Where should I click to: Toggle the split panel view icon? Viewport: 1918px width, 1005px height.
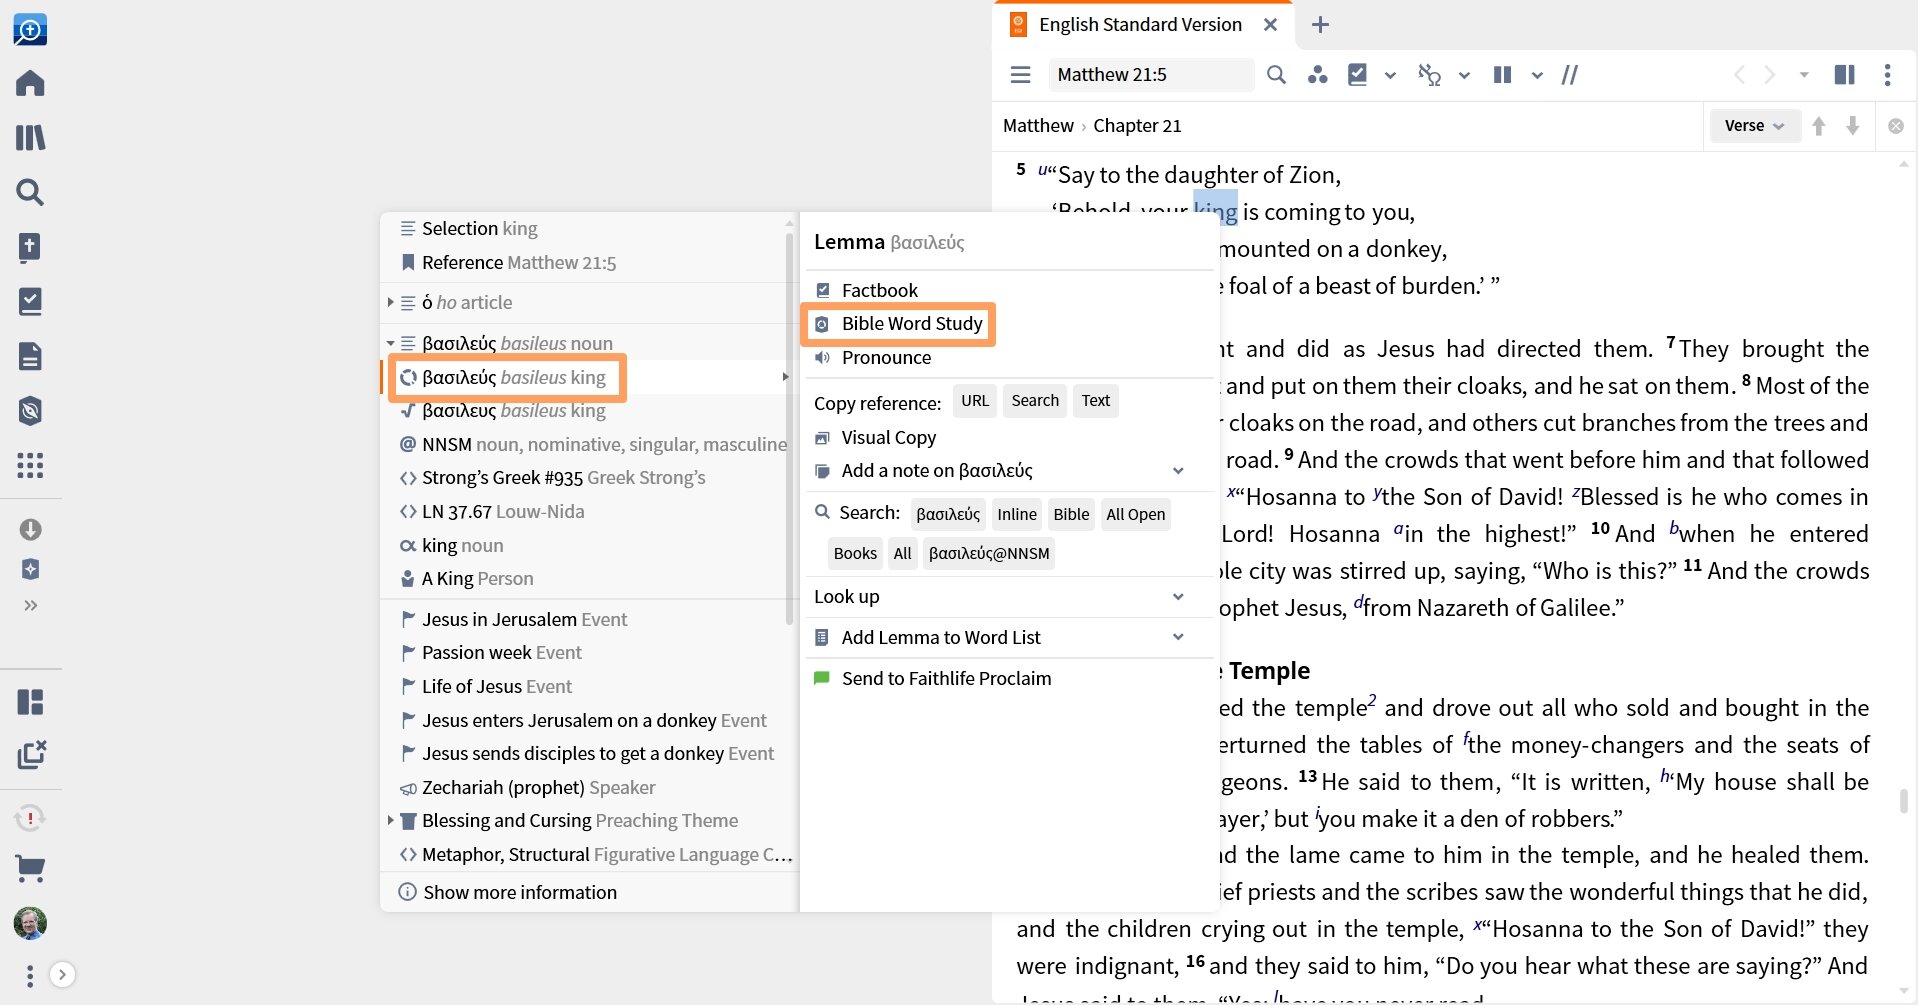[1845, 74]
